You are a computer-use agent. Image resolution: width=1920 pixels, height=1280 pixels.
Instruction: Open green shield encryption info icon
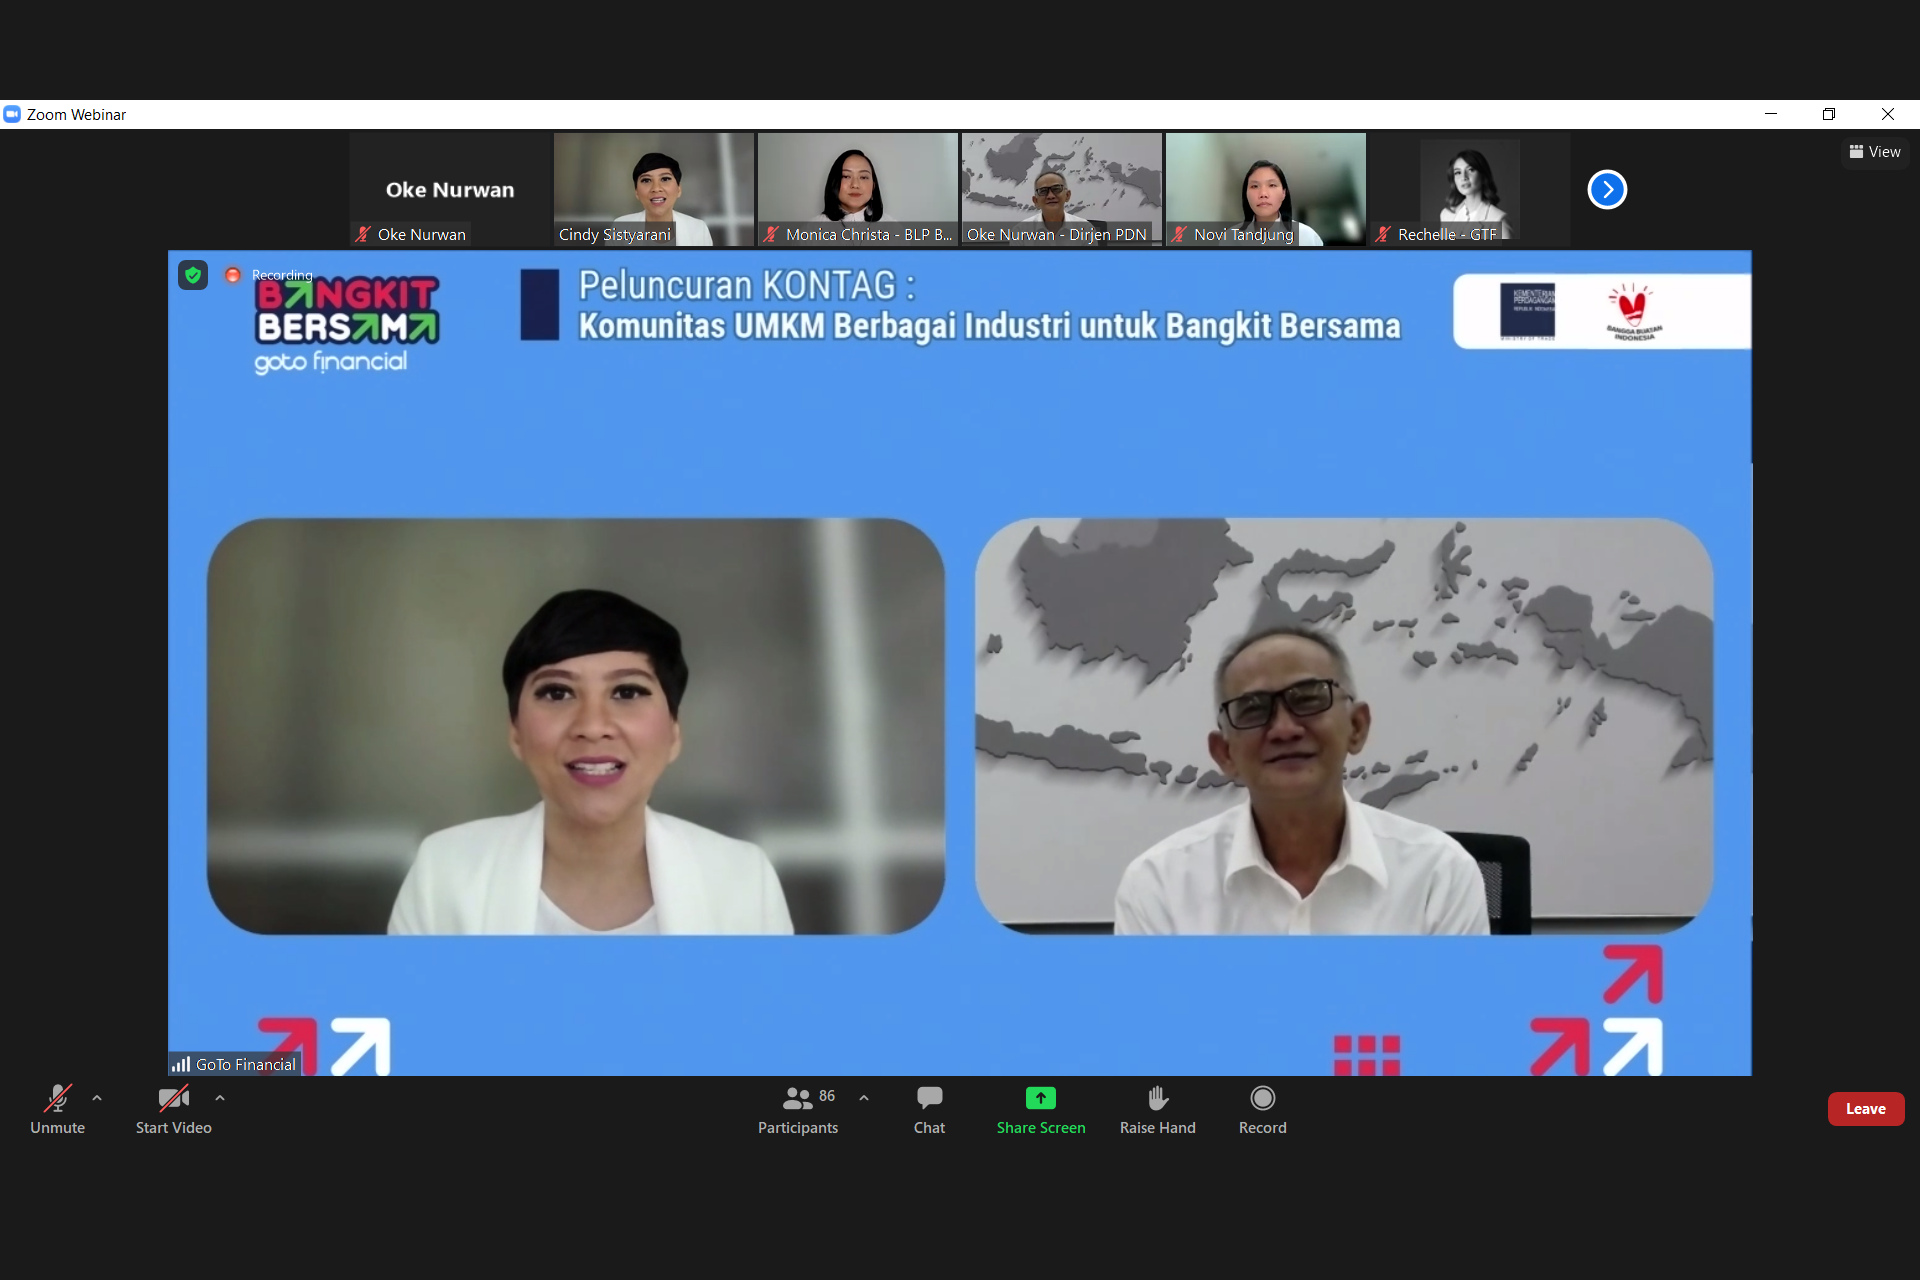point(193,275)
